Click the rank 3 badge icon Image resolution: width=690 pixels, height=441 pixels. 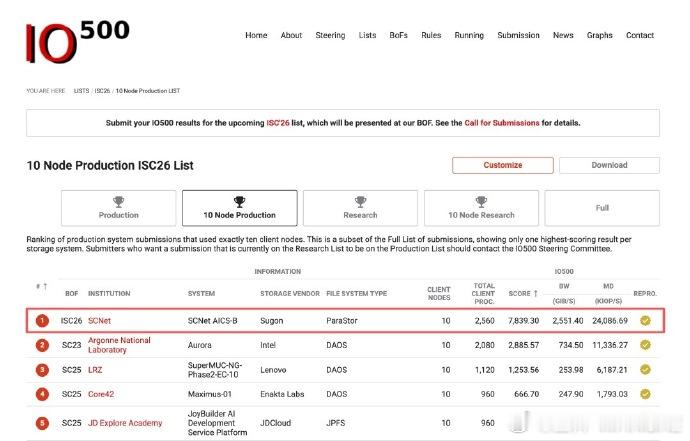(42, 370)
